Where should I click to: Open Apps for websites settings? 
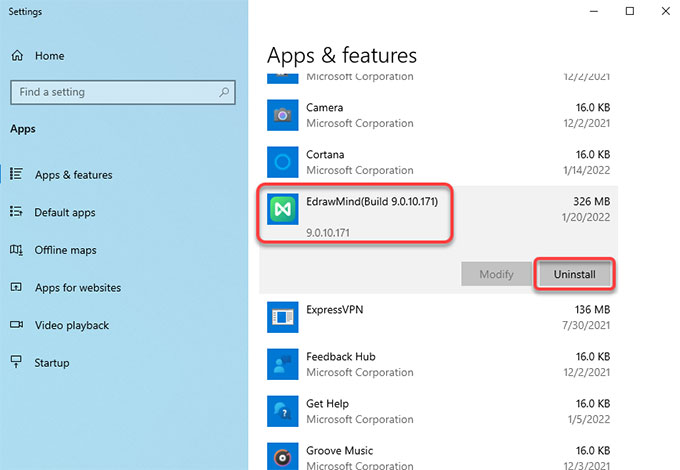tap(78, 287)
